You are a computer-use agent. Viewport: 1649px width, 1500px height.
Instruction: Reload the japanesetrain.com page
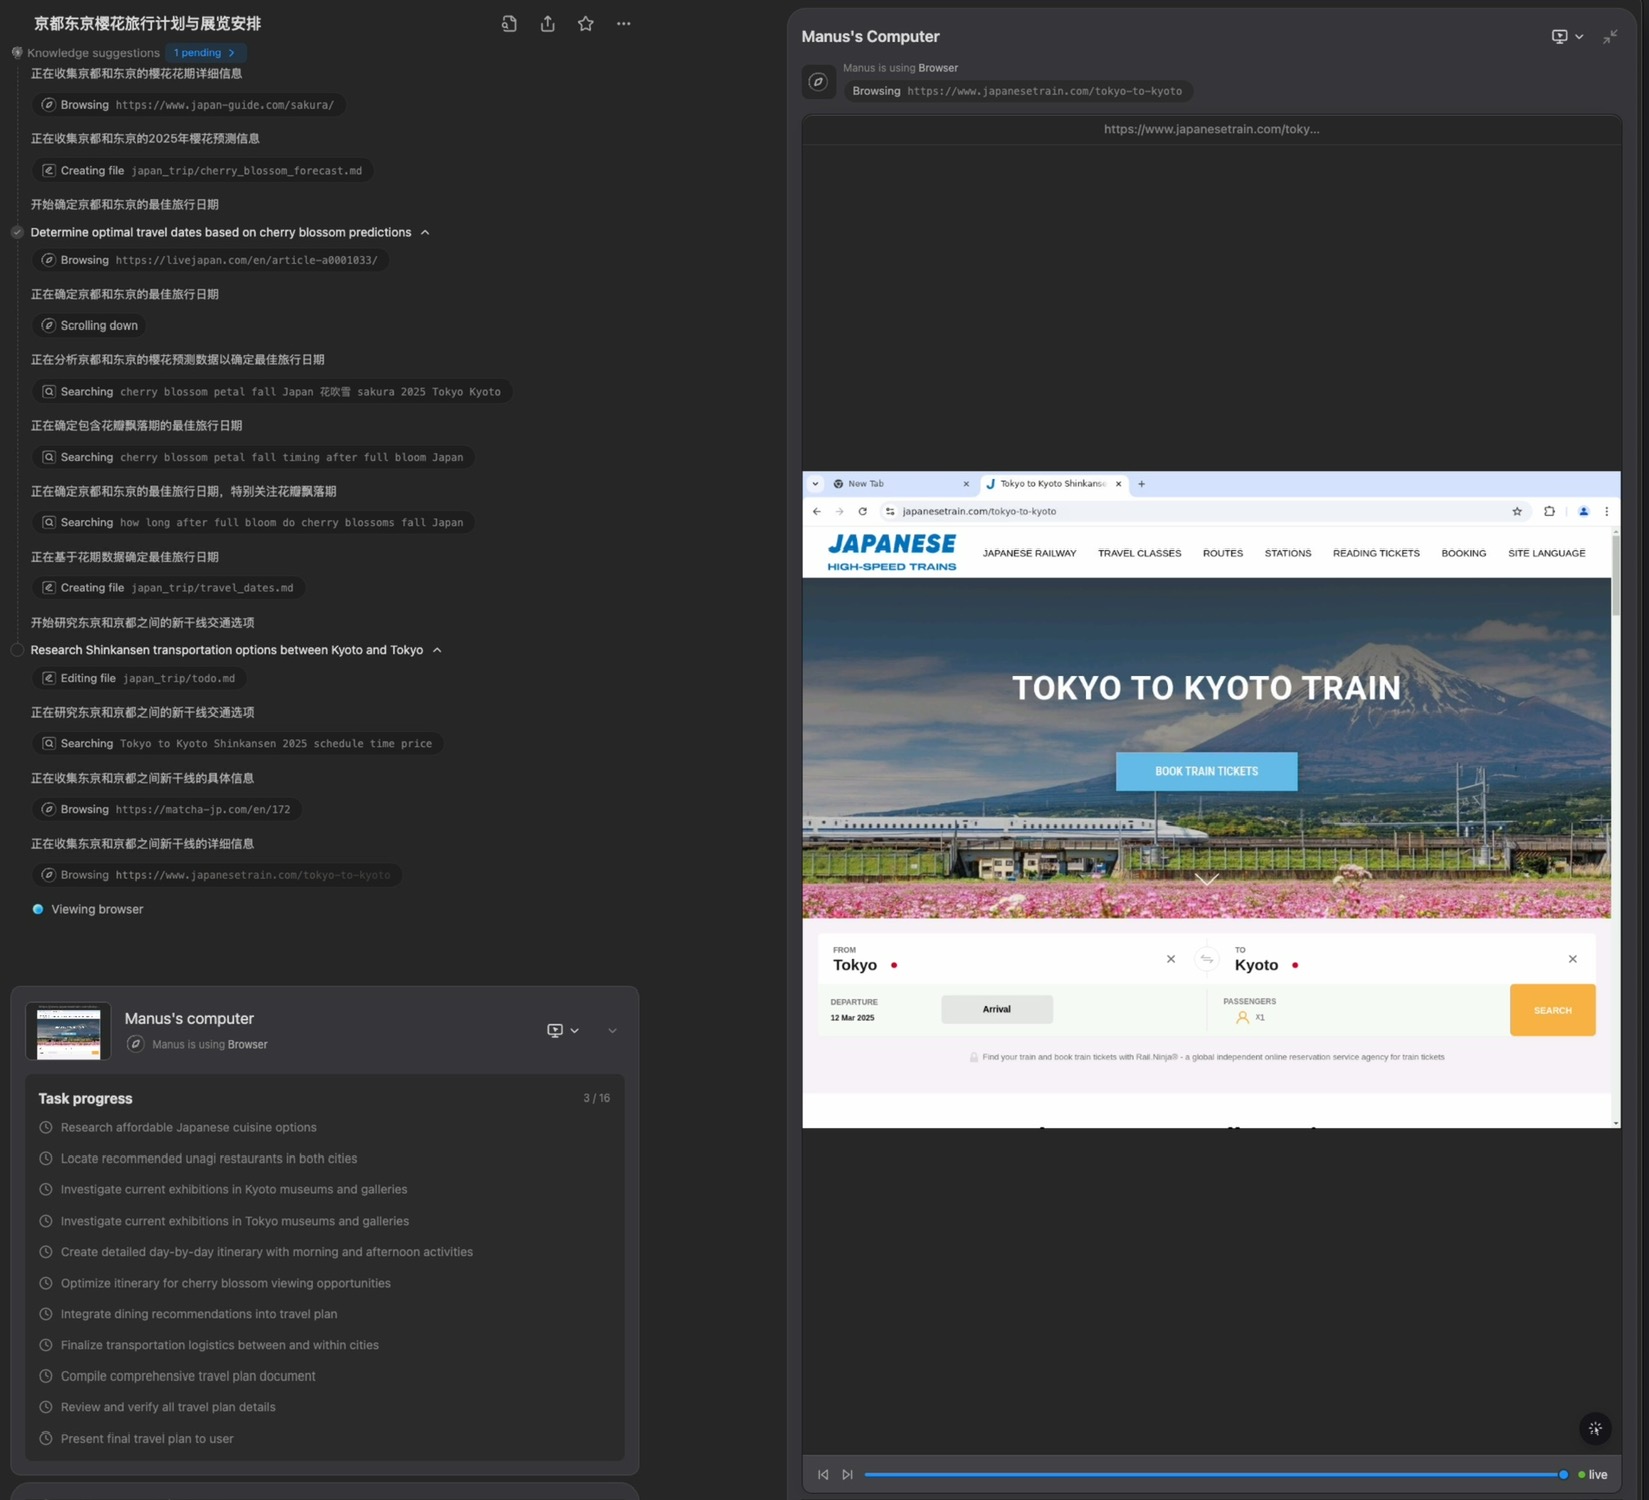click(863, 511)
